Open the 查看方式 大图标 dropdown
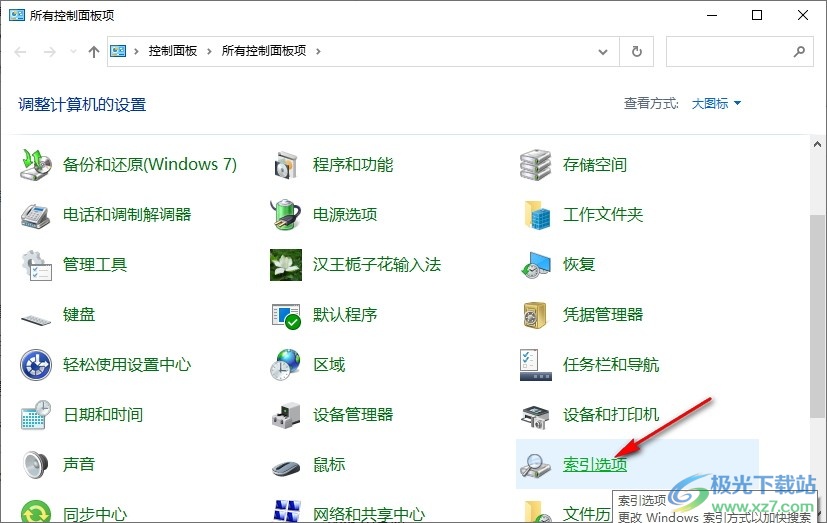This screenshot has height=523, width=827. point(716,103)
